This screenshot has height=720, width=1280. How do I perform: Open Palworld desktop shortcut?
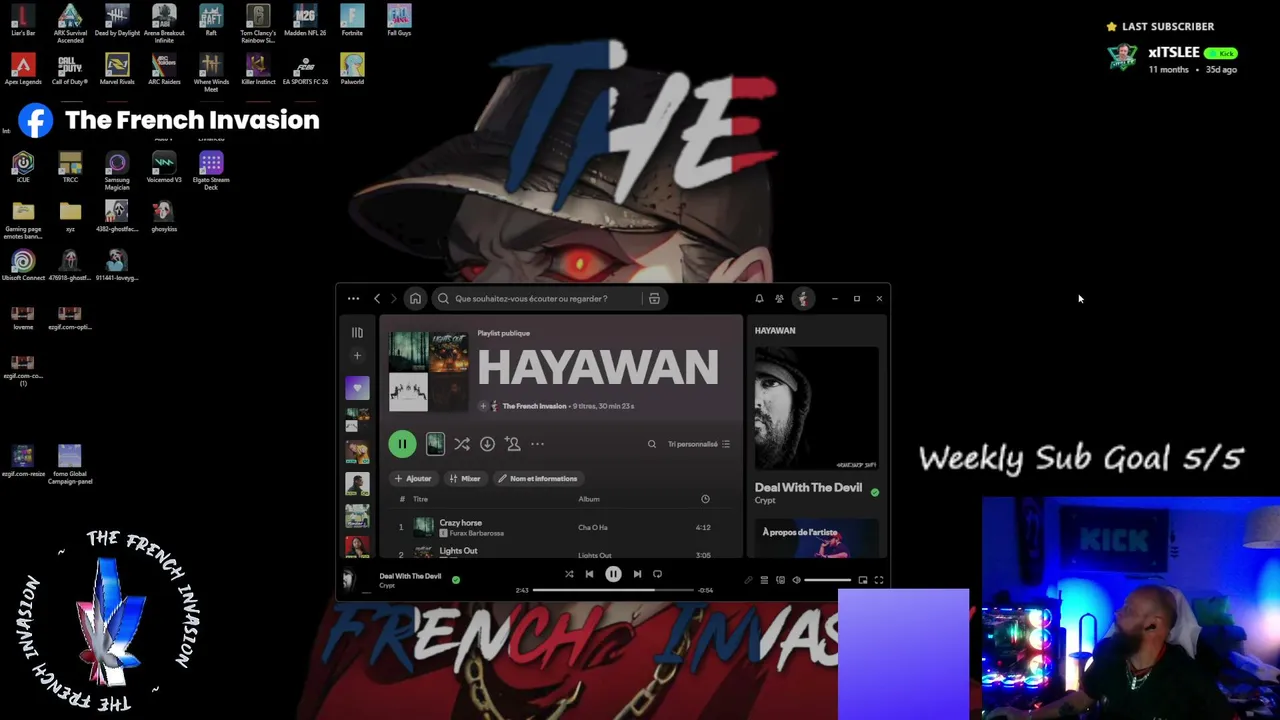point(352,70)
